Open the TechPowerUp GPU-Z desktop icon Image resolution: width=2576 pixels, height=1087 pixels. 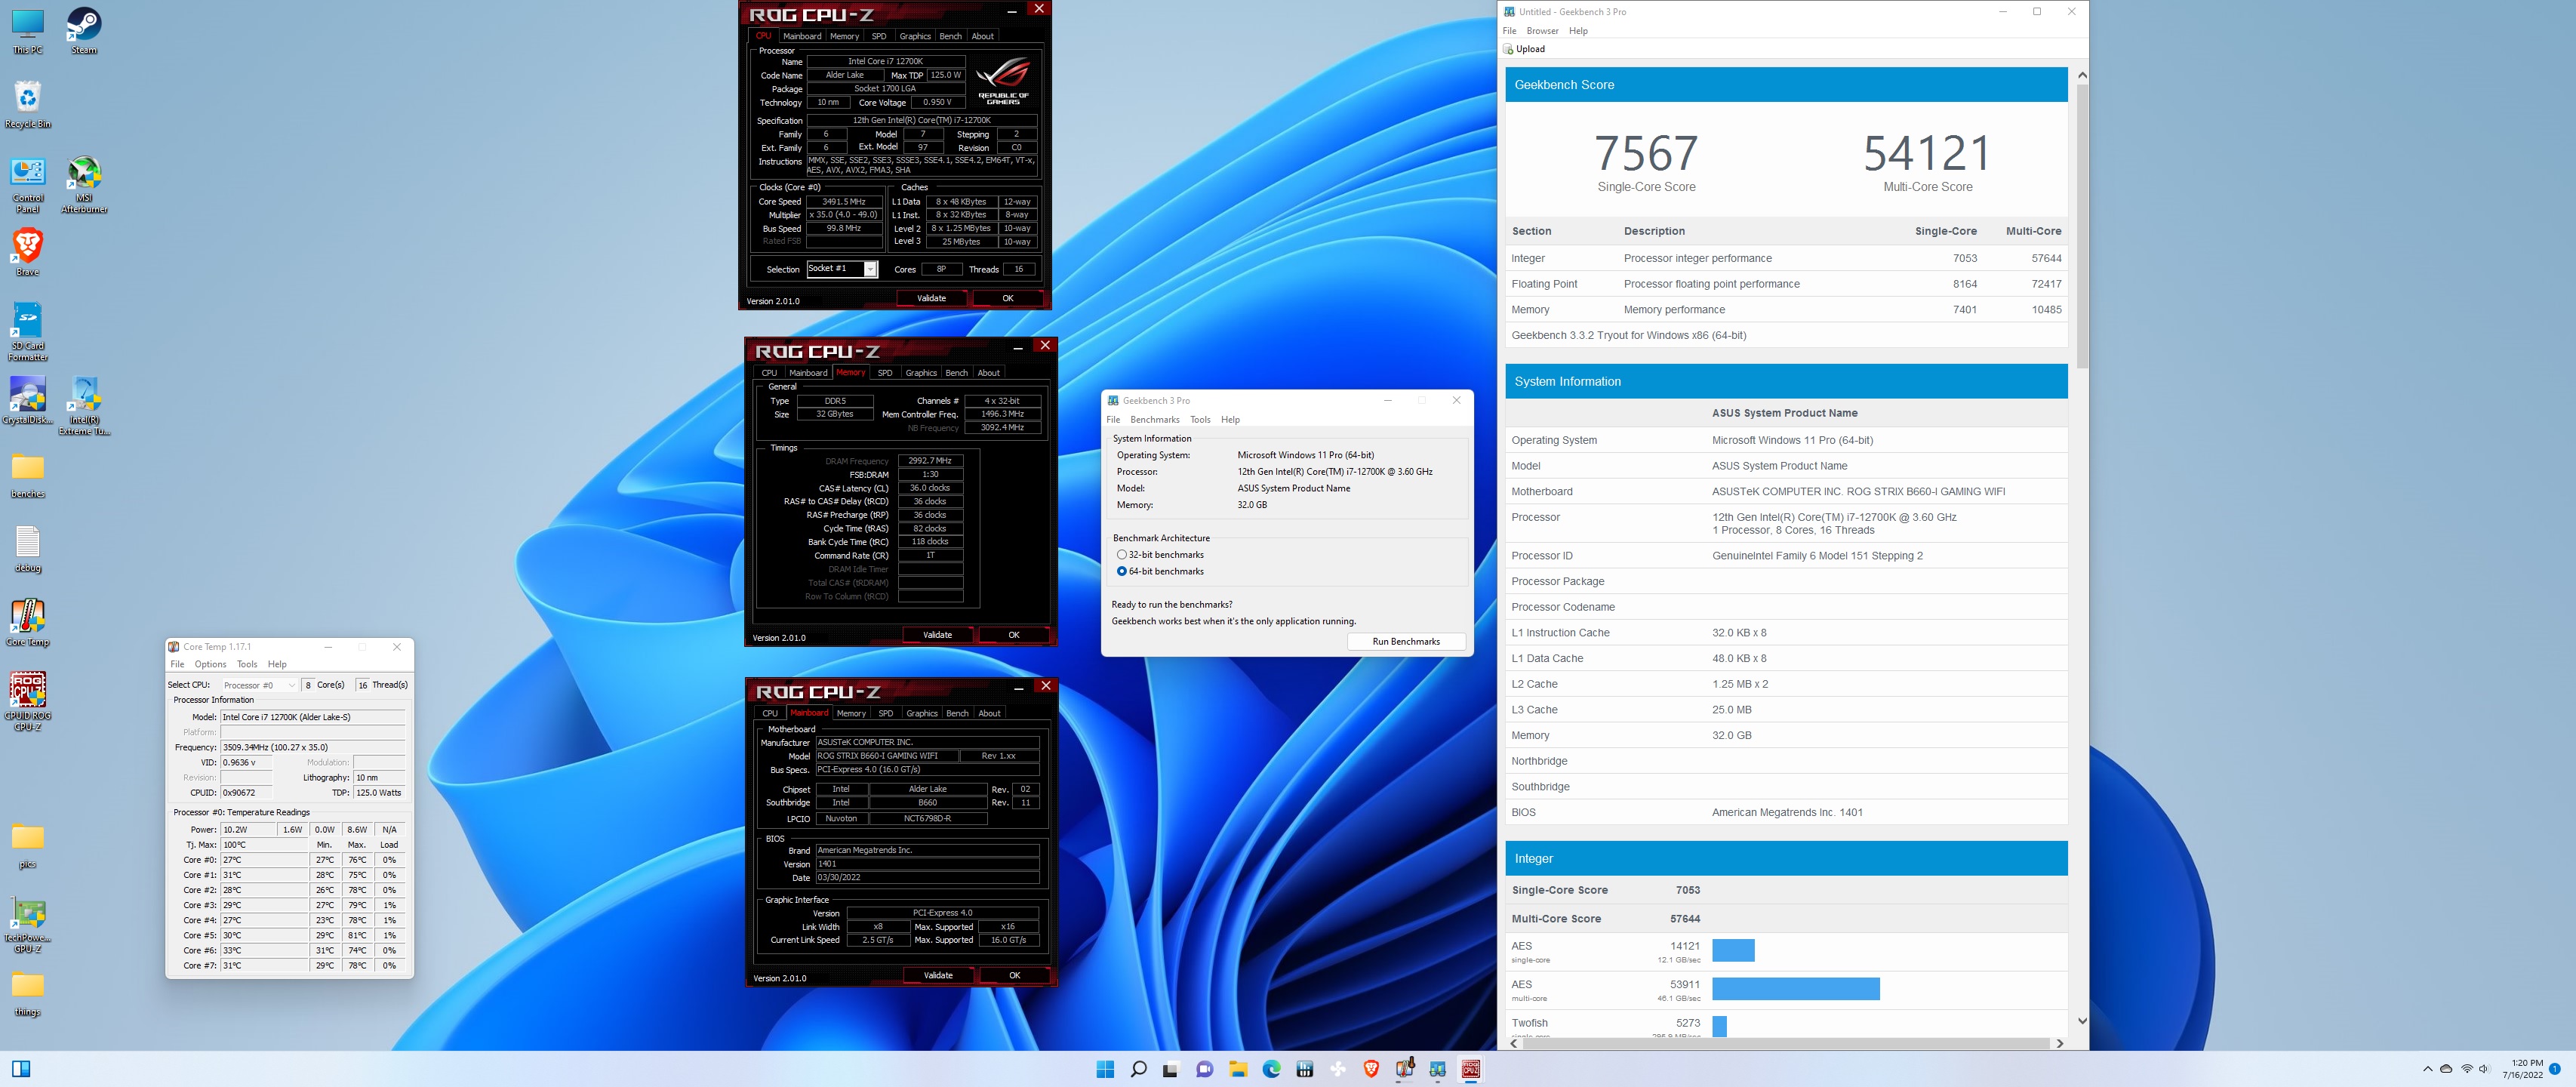(27, 925)
